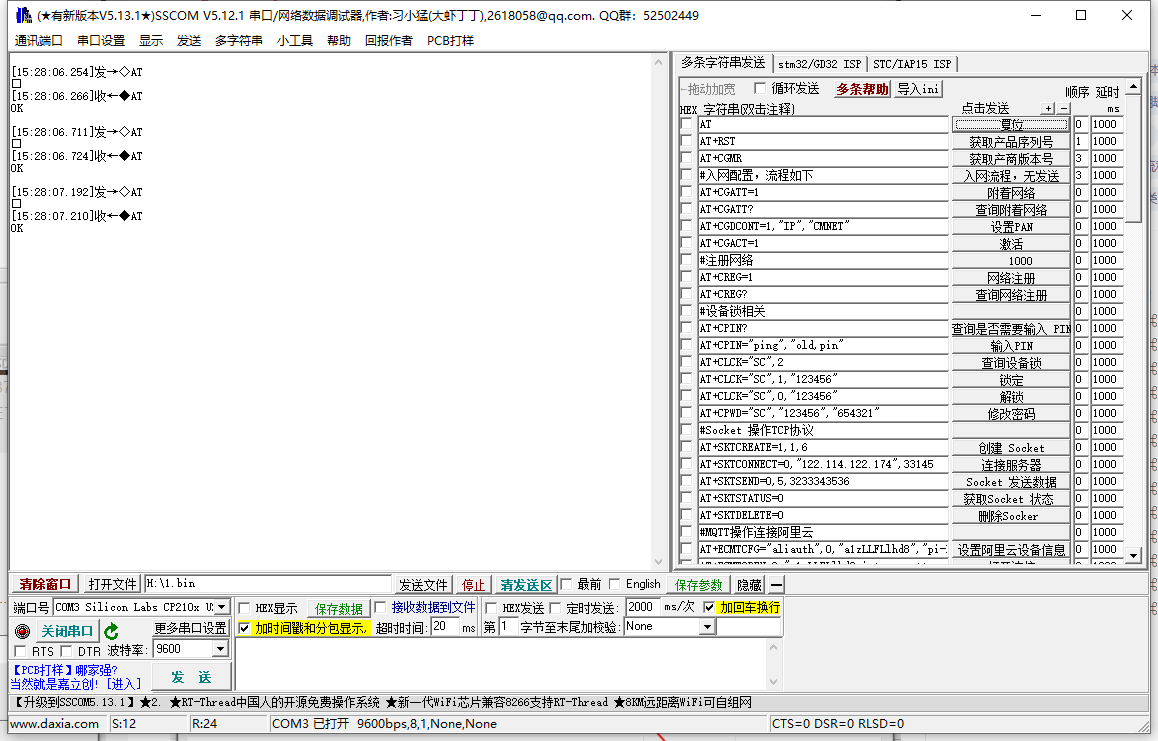Click 隐藏 to hide the send panel
The height and width of the screenshot is (741, 1158).
click(747, 584)
